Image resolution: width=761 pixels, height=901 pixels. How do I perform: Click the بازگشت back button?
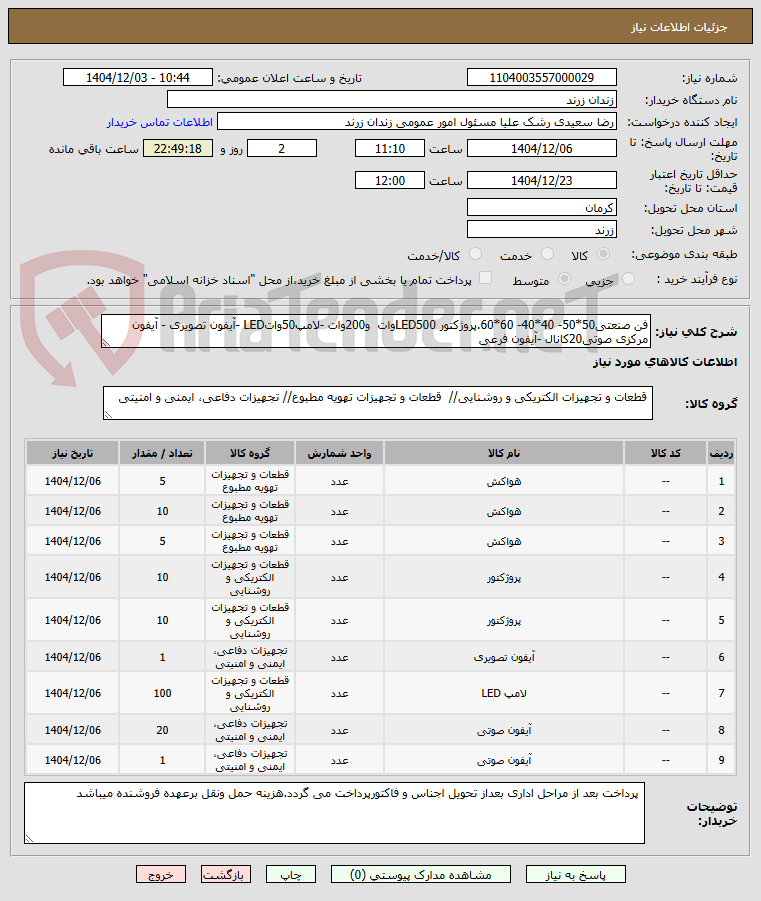pos(226,875)
